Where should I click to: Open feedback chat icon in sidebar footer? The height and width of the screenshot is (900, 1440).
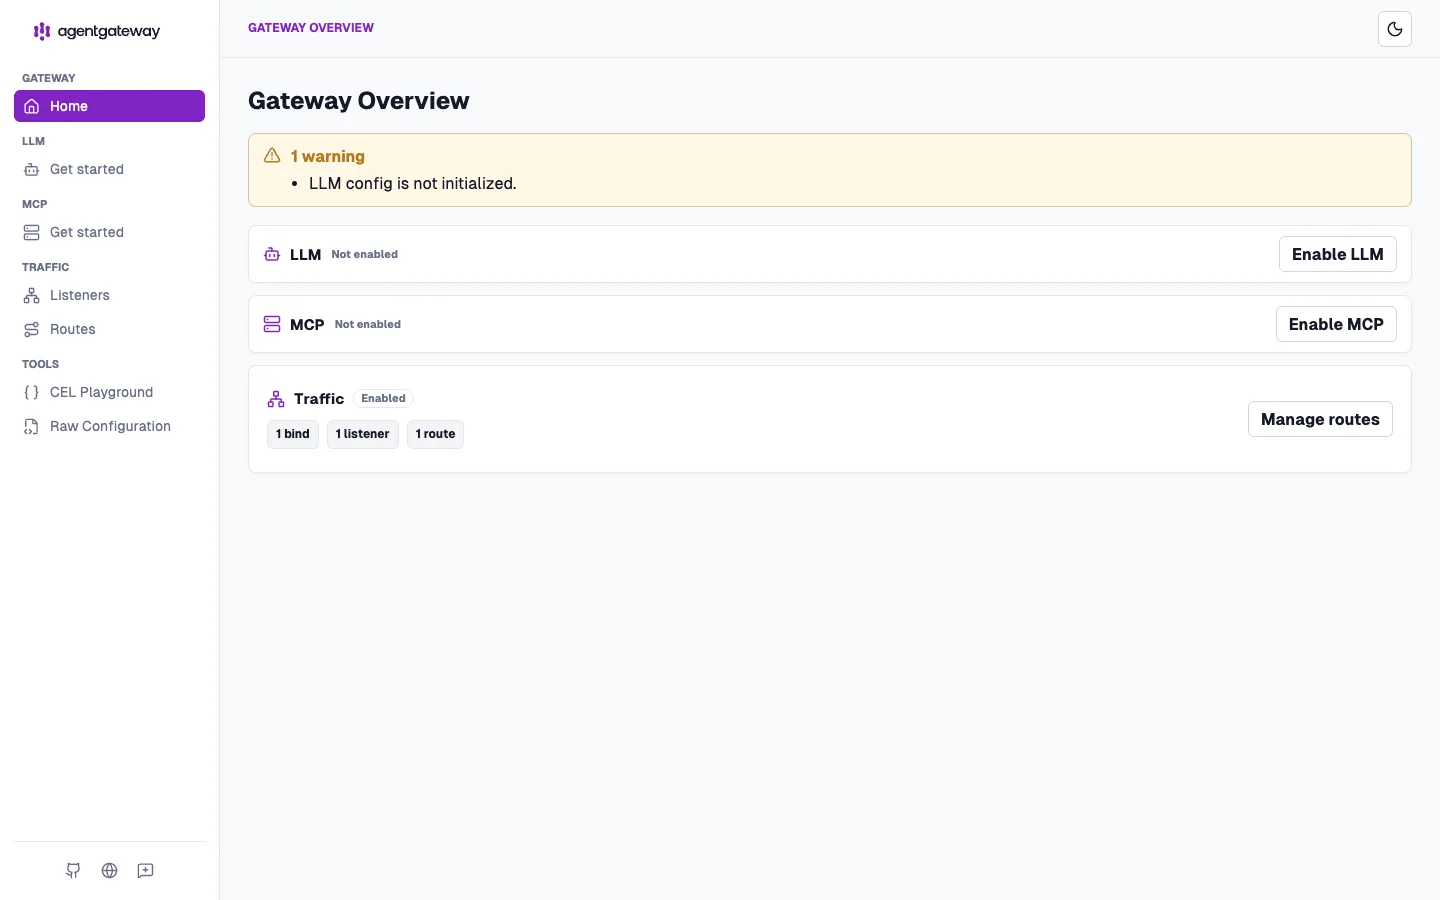(145, 871)
